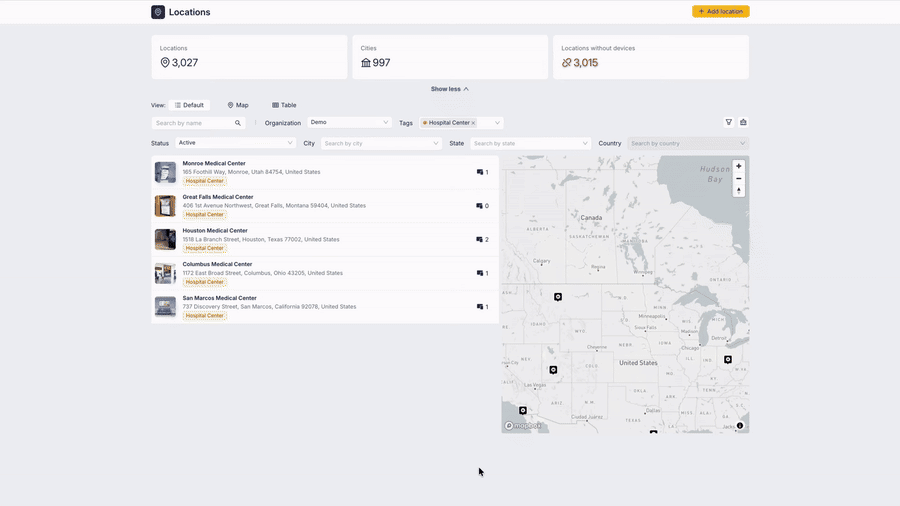This screenshot has width=900, height=506.
Task: Click the search magnifier icon
Action: [x=238, y=123]
